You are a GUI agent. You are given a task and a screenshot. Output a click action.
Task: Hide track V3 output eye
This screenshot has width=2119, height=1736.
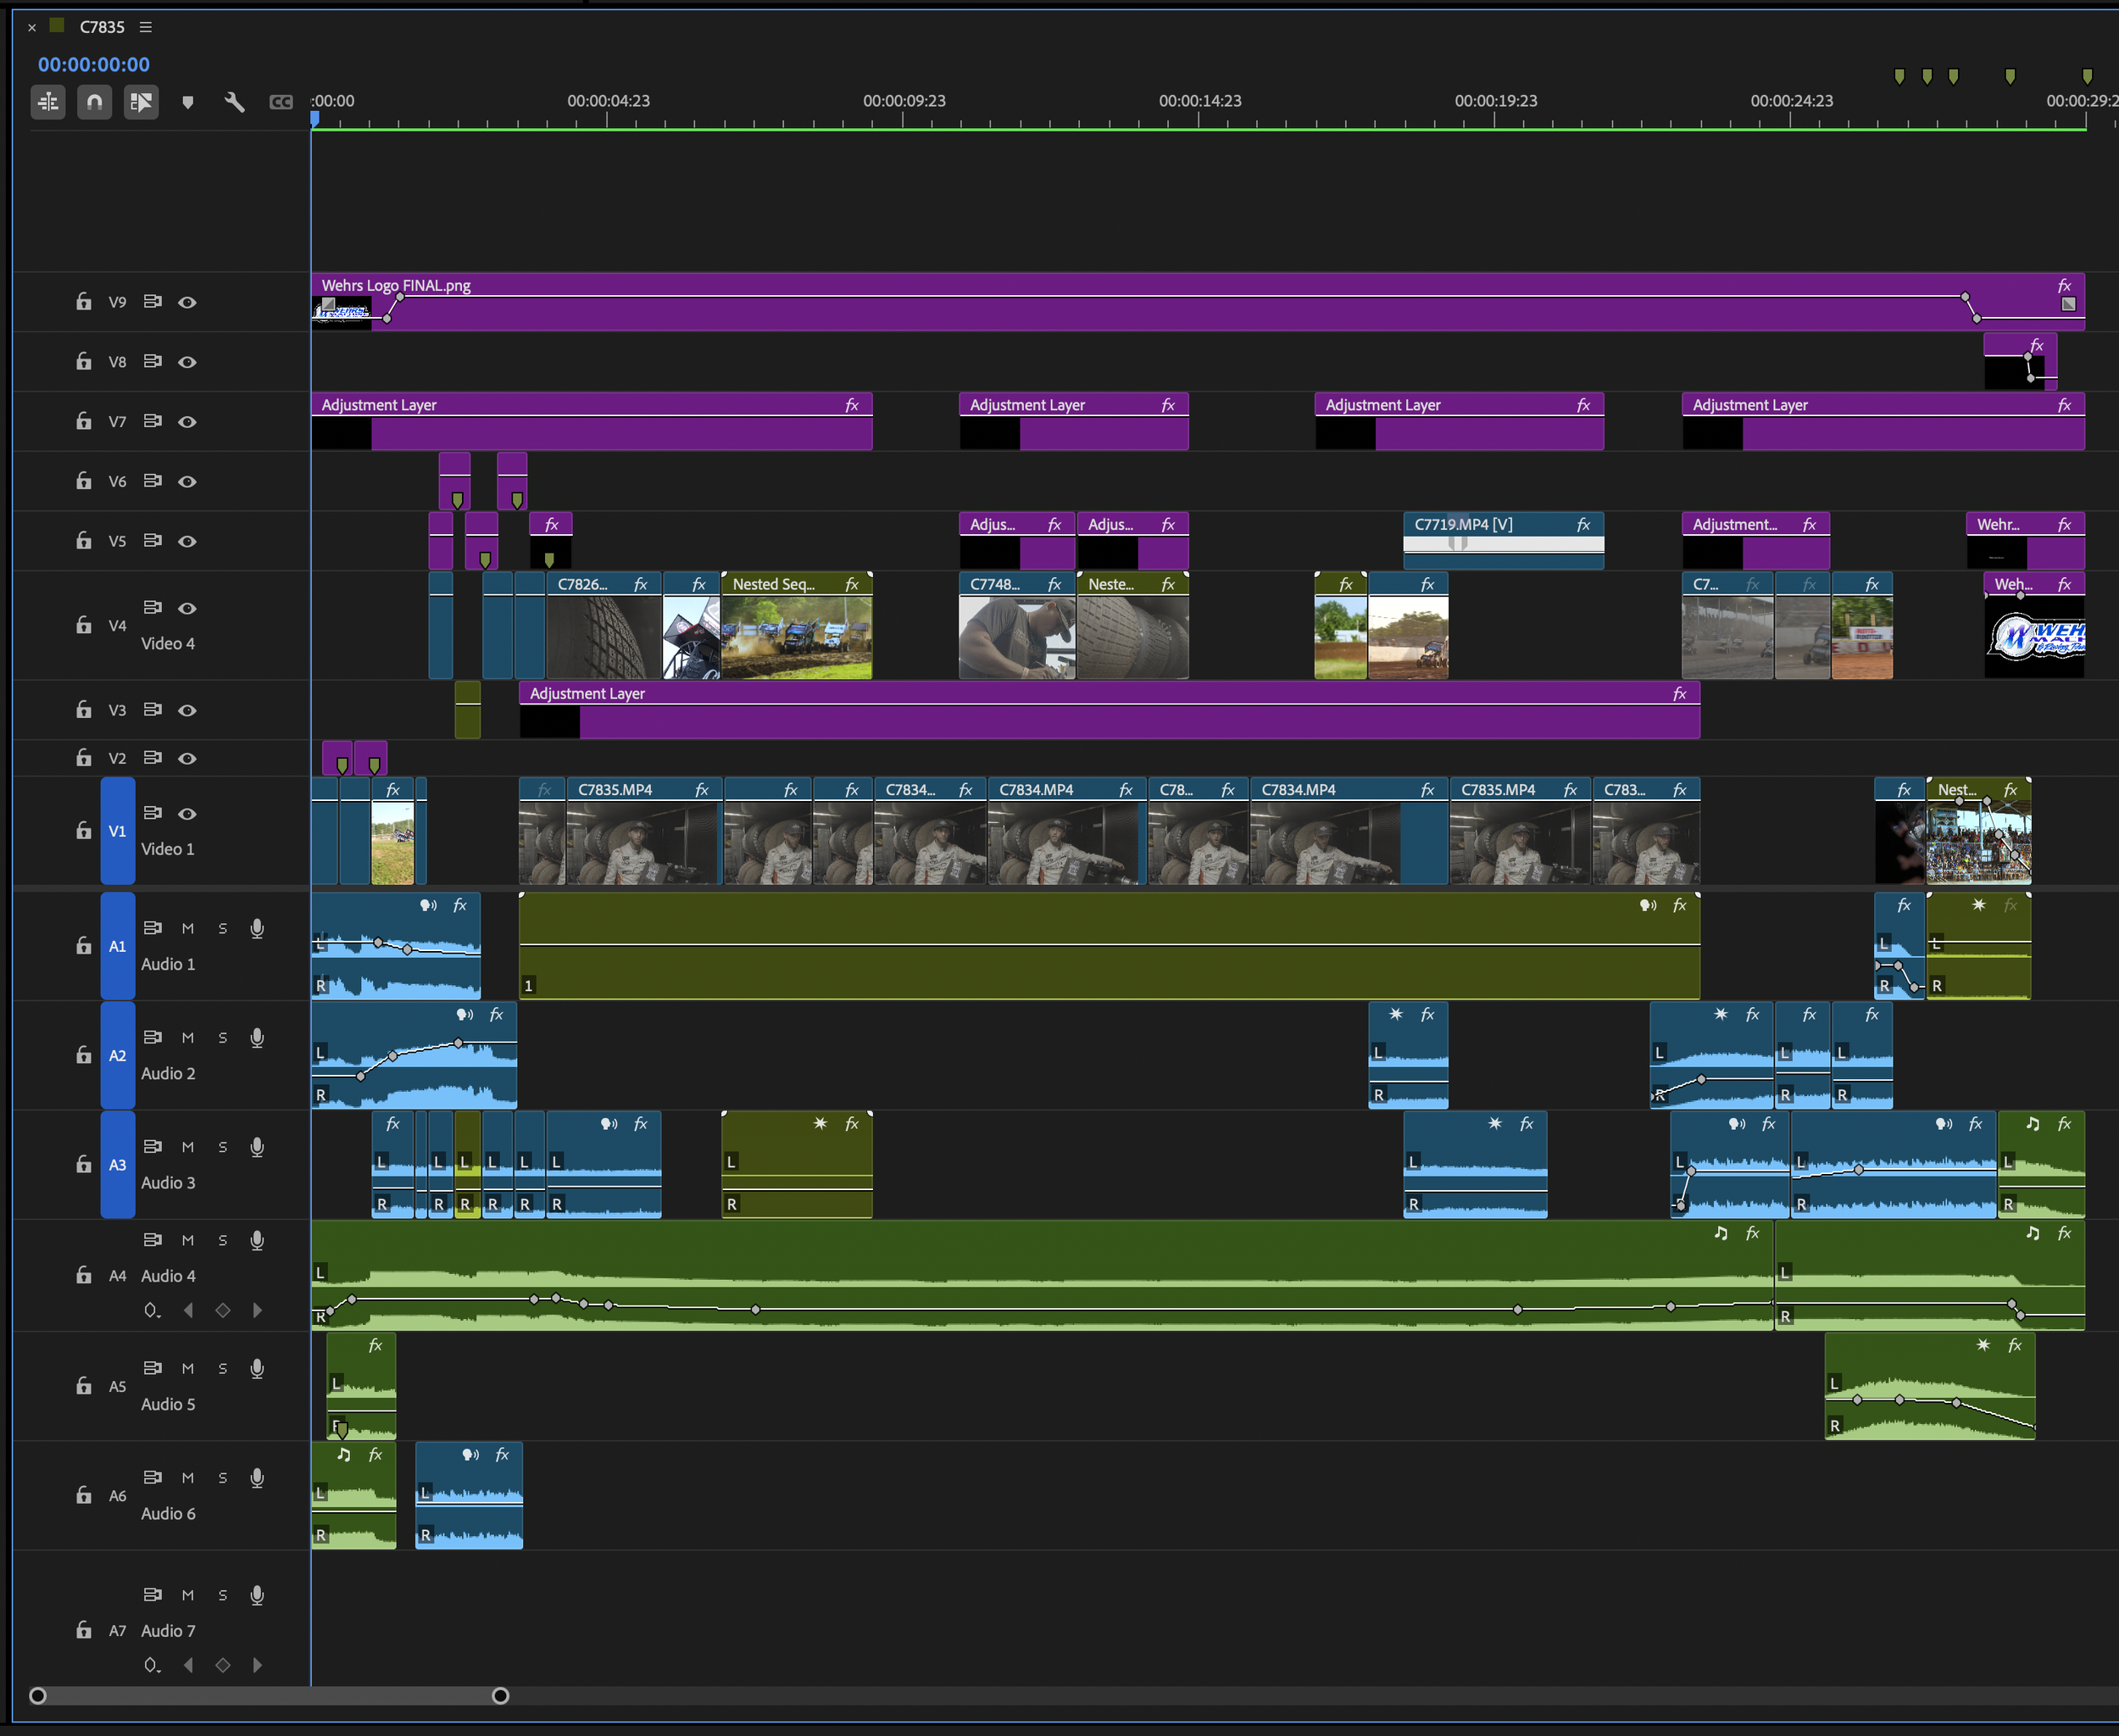coord(187,710)
